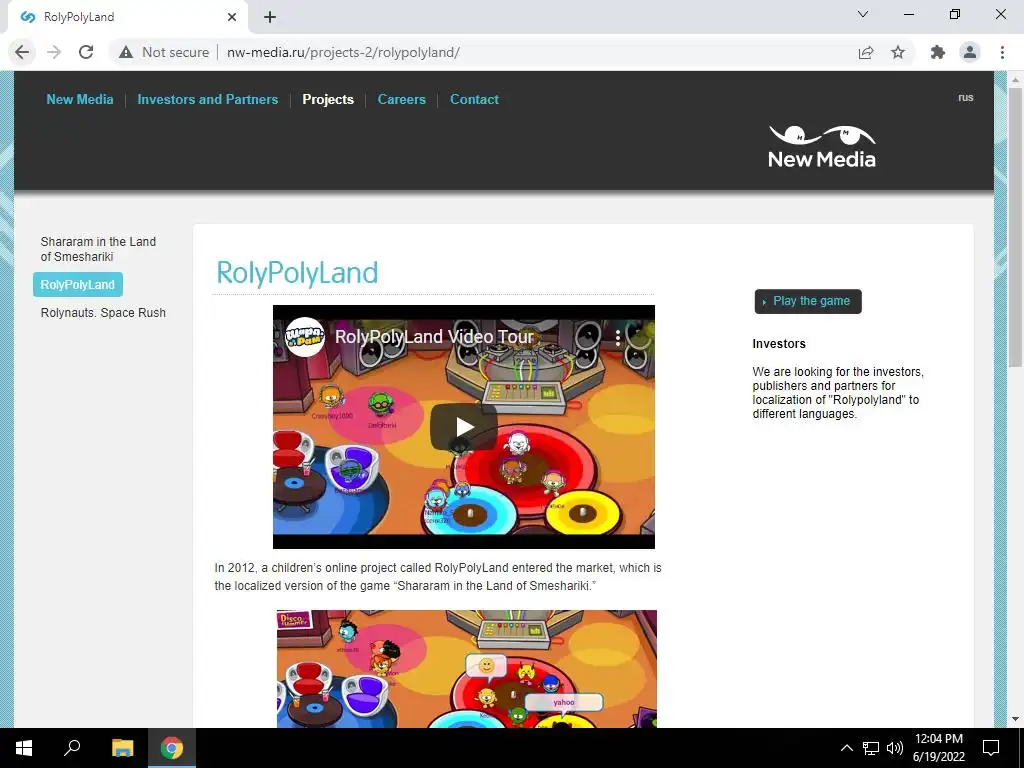
Task: Click the Investors heading text
Action: pyautogui.click(x=779, y=344)
